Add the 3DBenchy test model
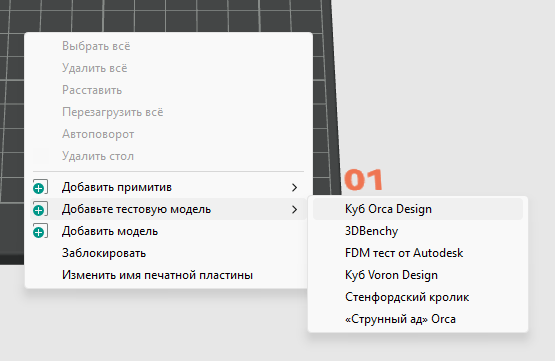This screenshot has width=555, height=361. tap(418, 231)
